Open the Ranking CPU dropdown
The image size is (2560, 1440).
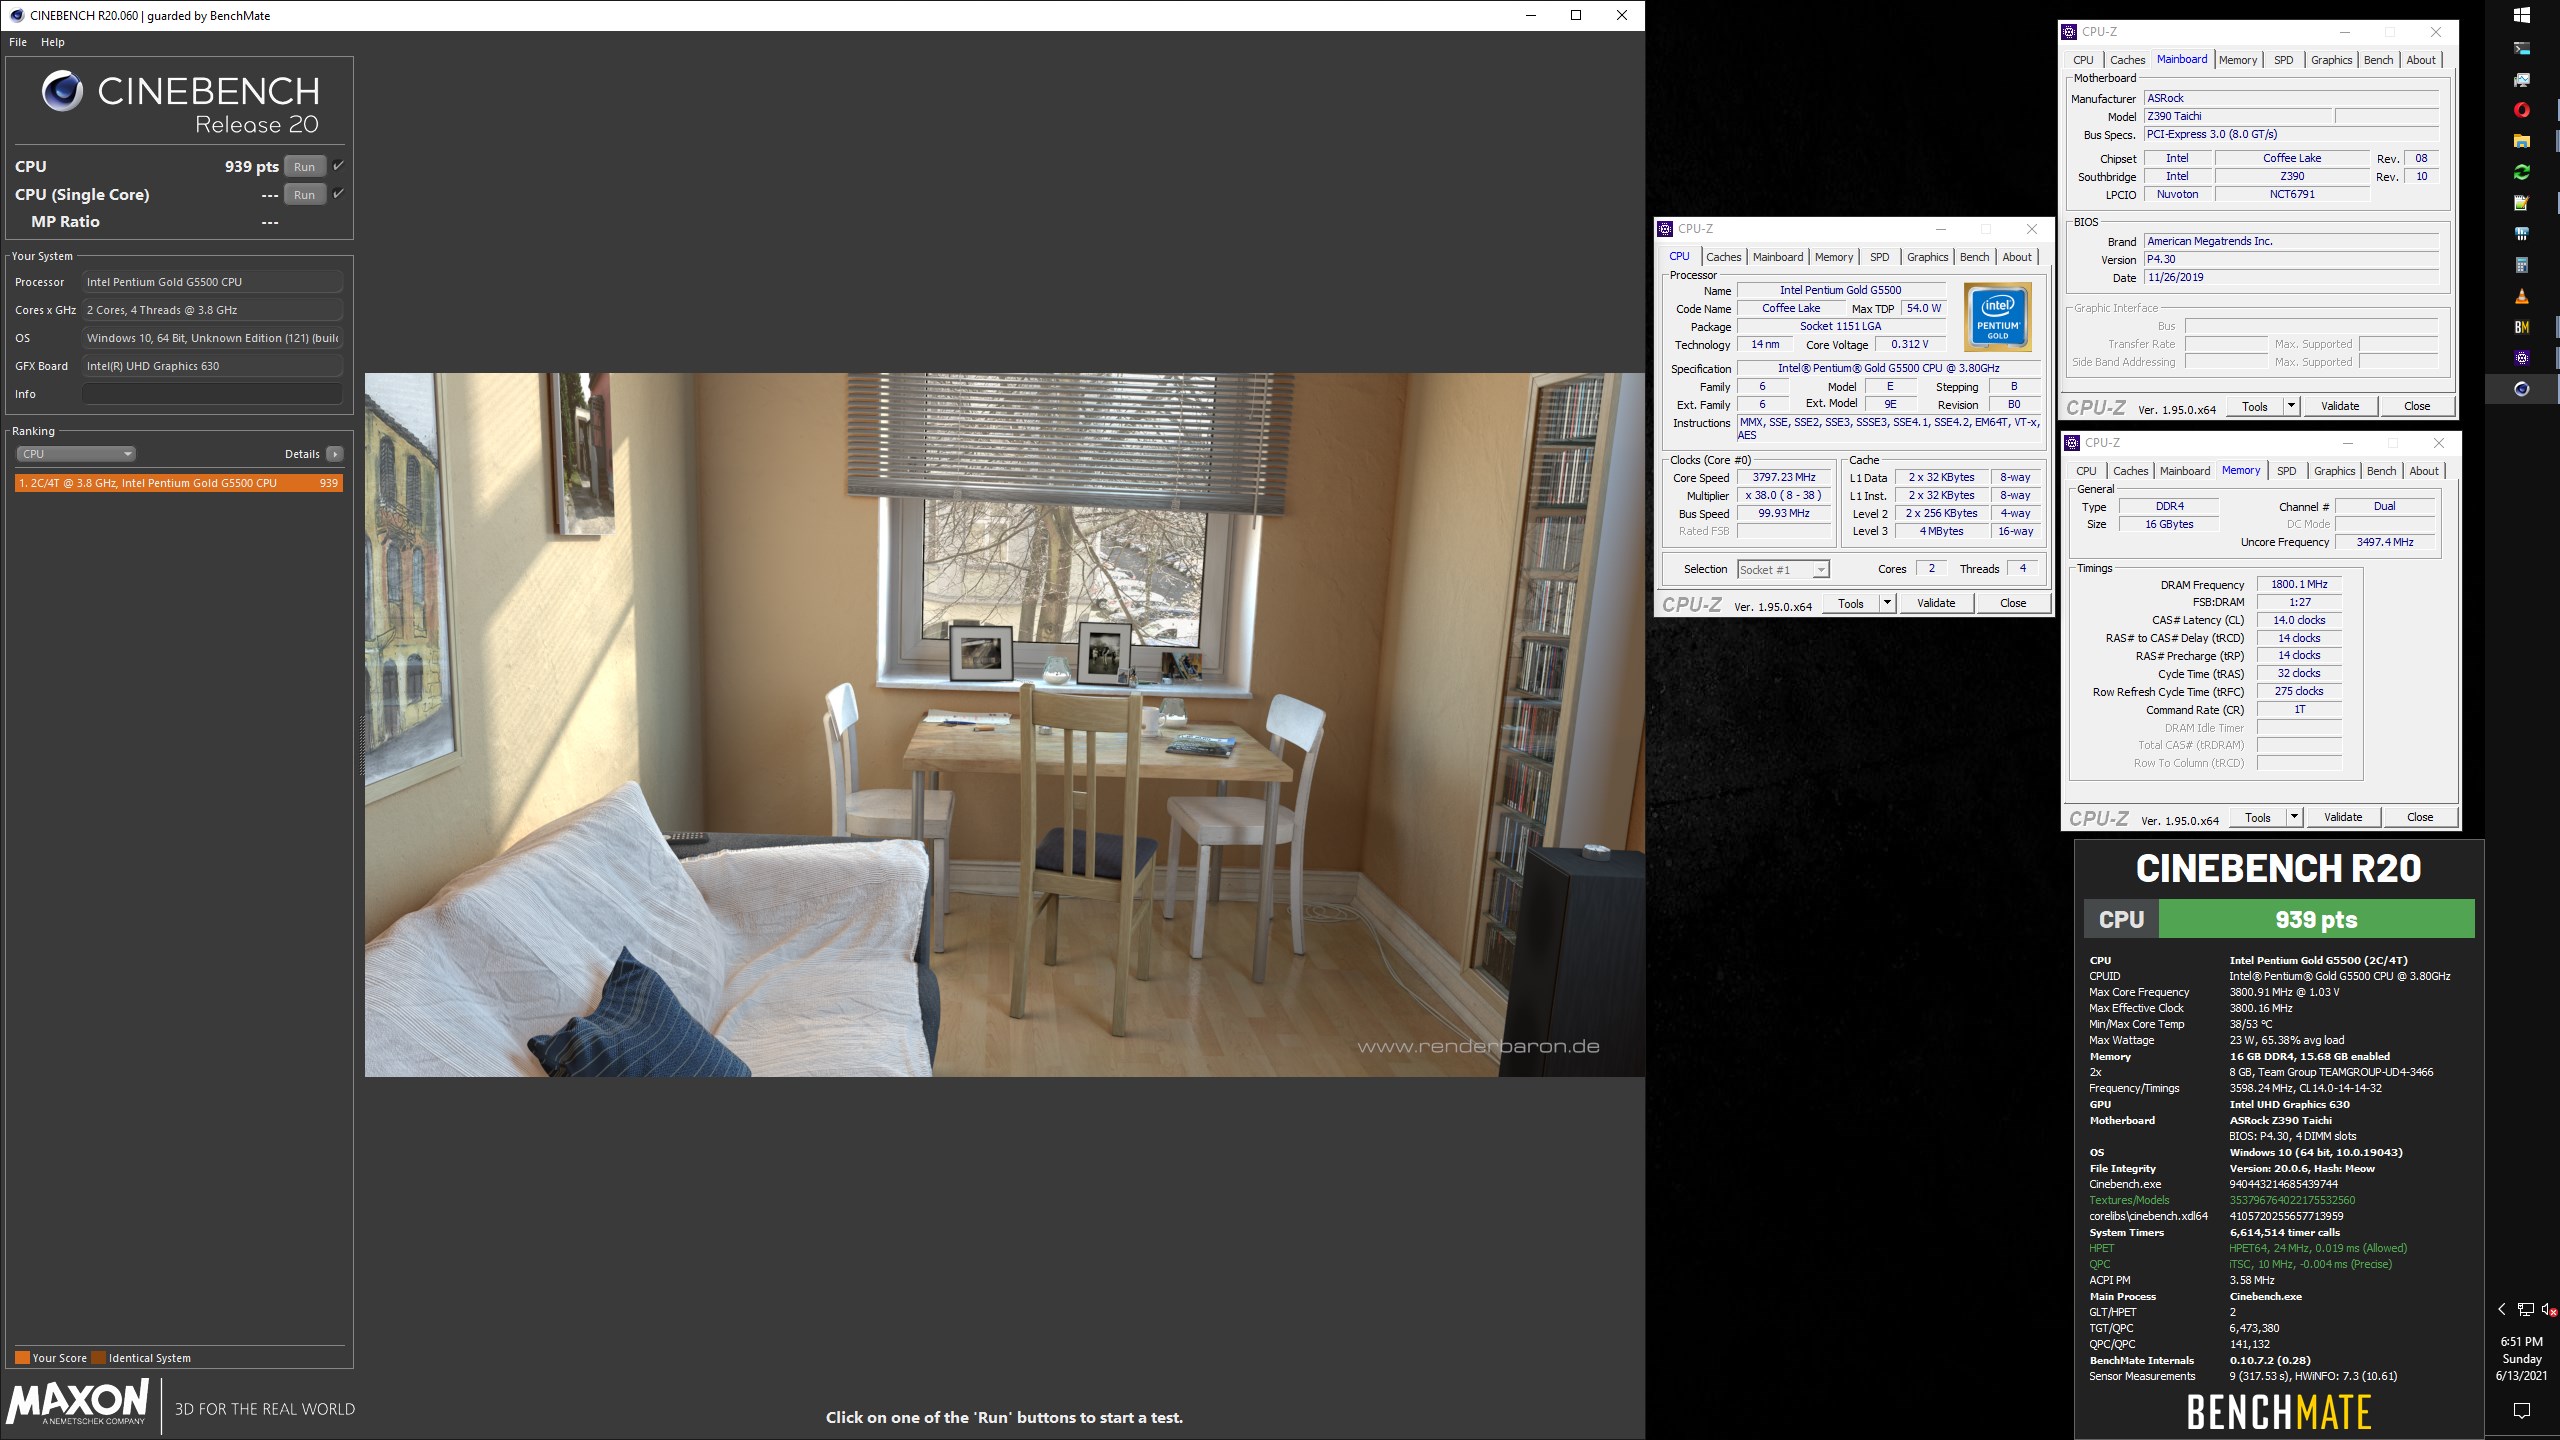pyautogui.click(x=76, y=454)
